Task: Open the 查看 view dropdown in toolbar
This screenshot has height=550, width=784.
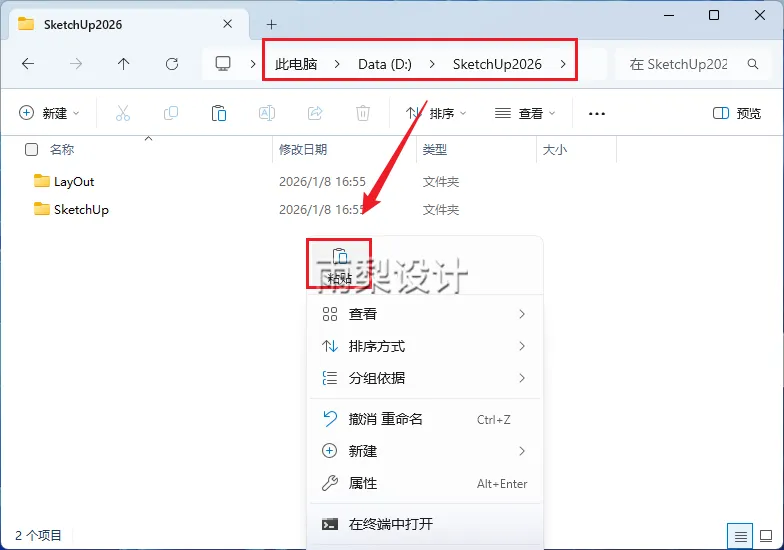Action: pyautogui.click(x=525, y=114)
